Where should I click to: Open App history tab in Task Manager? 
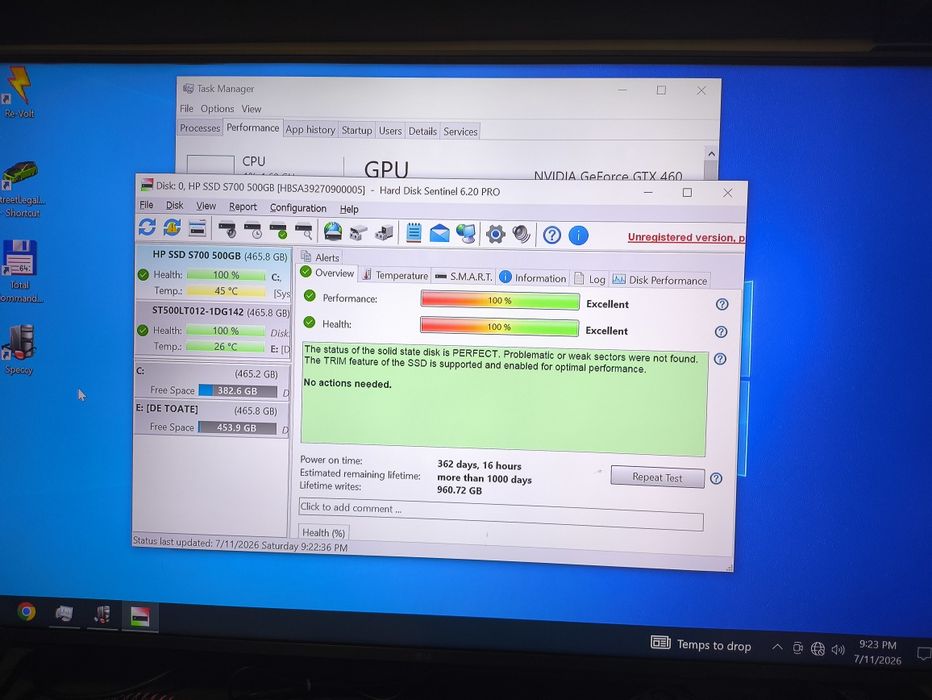(310, 130)
